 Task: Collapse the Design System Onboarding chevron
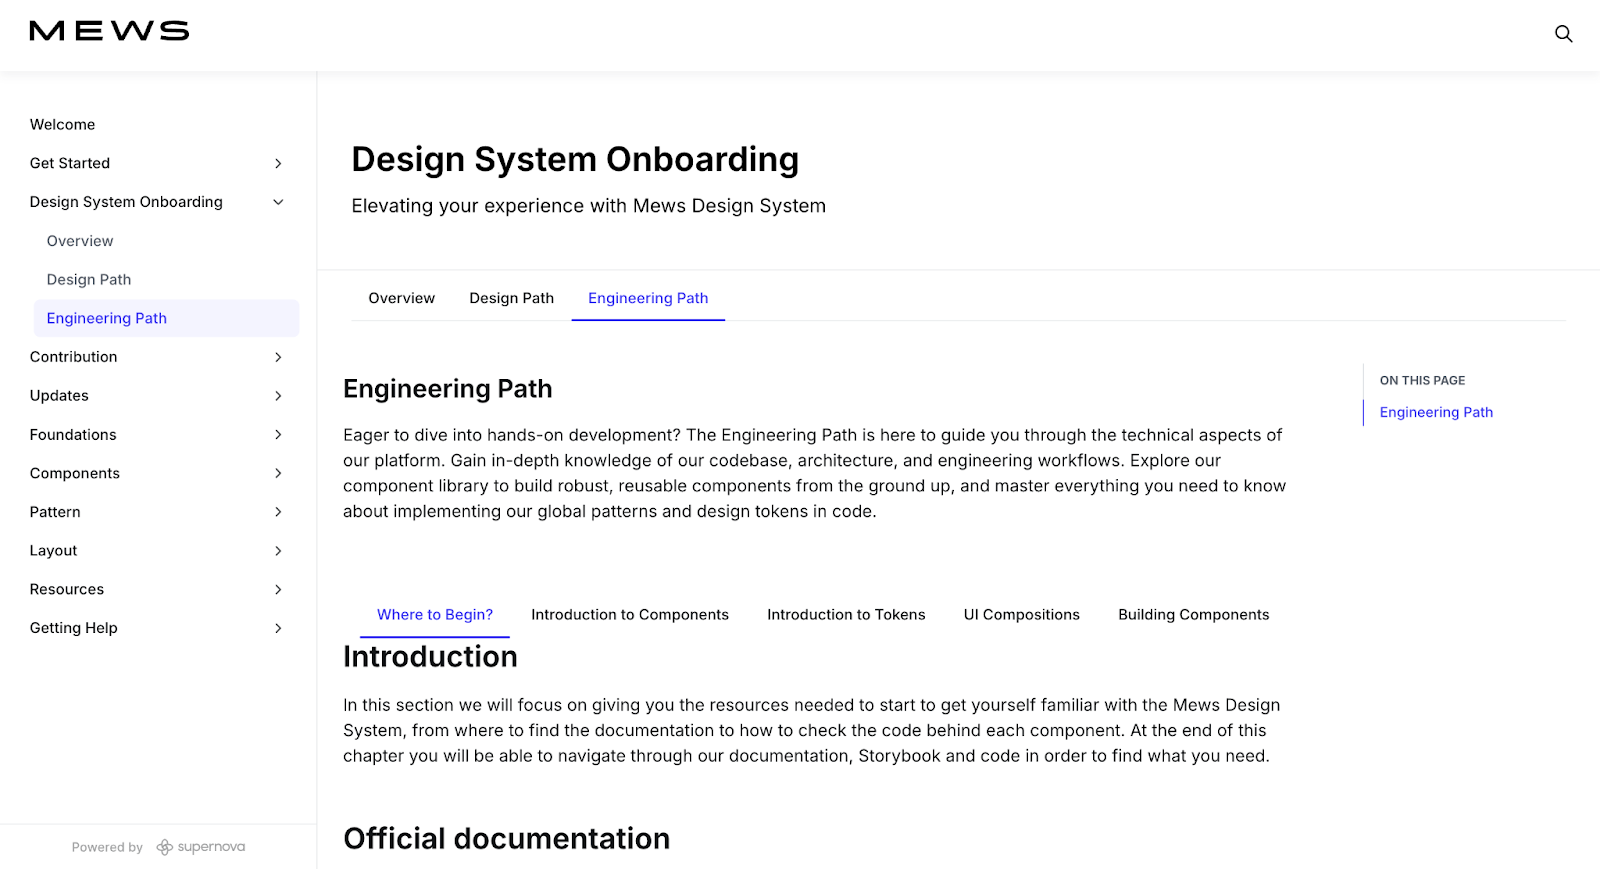[x=278, y=202]
